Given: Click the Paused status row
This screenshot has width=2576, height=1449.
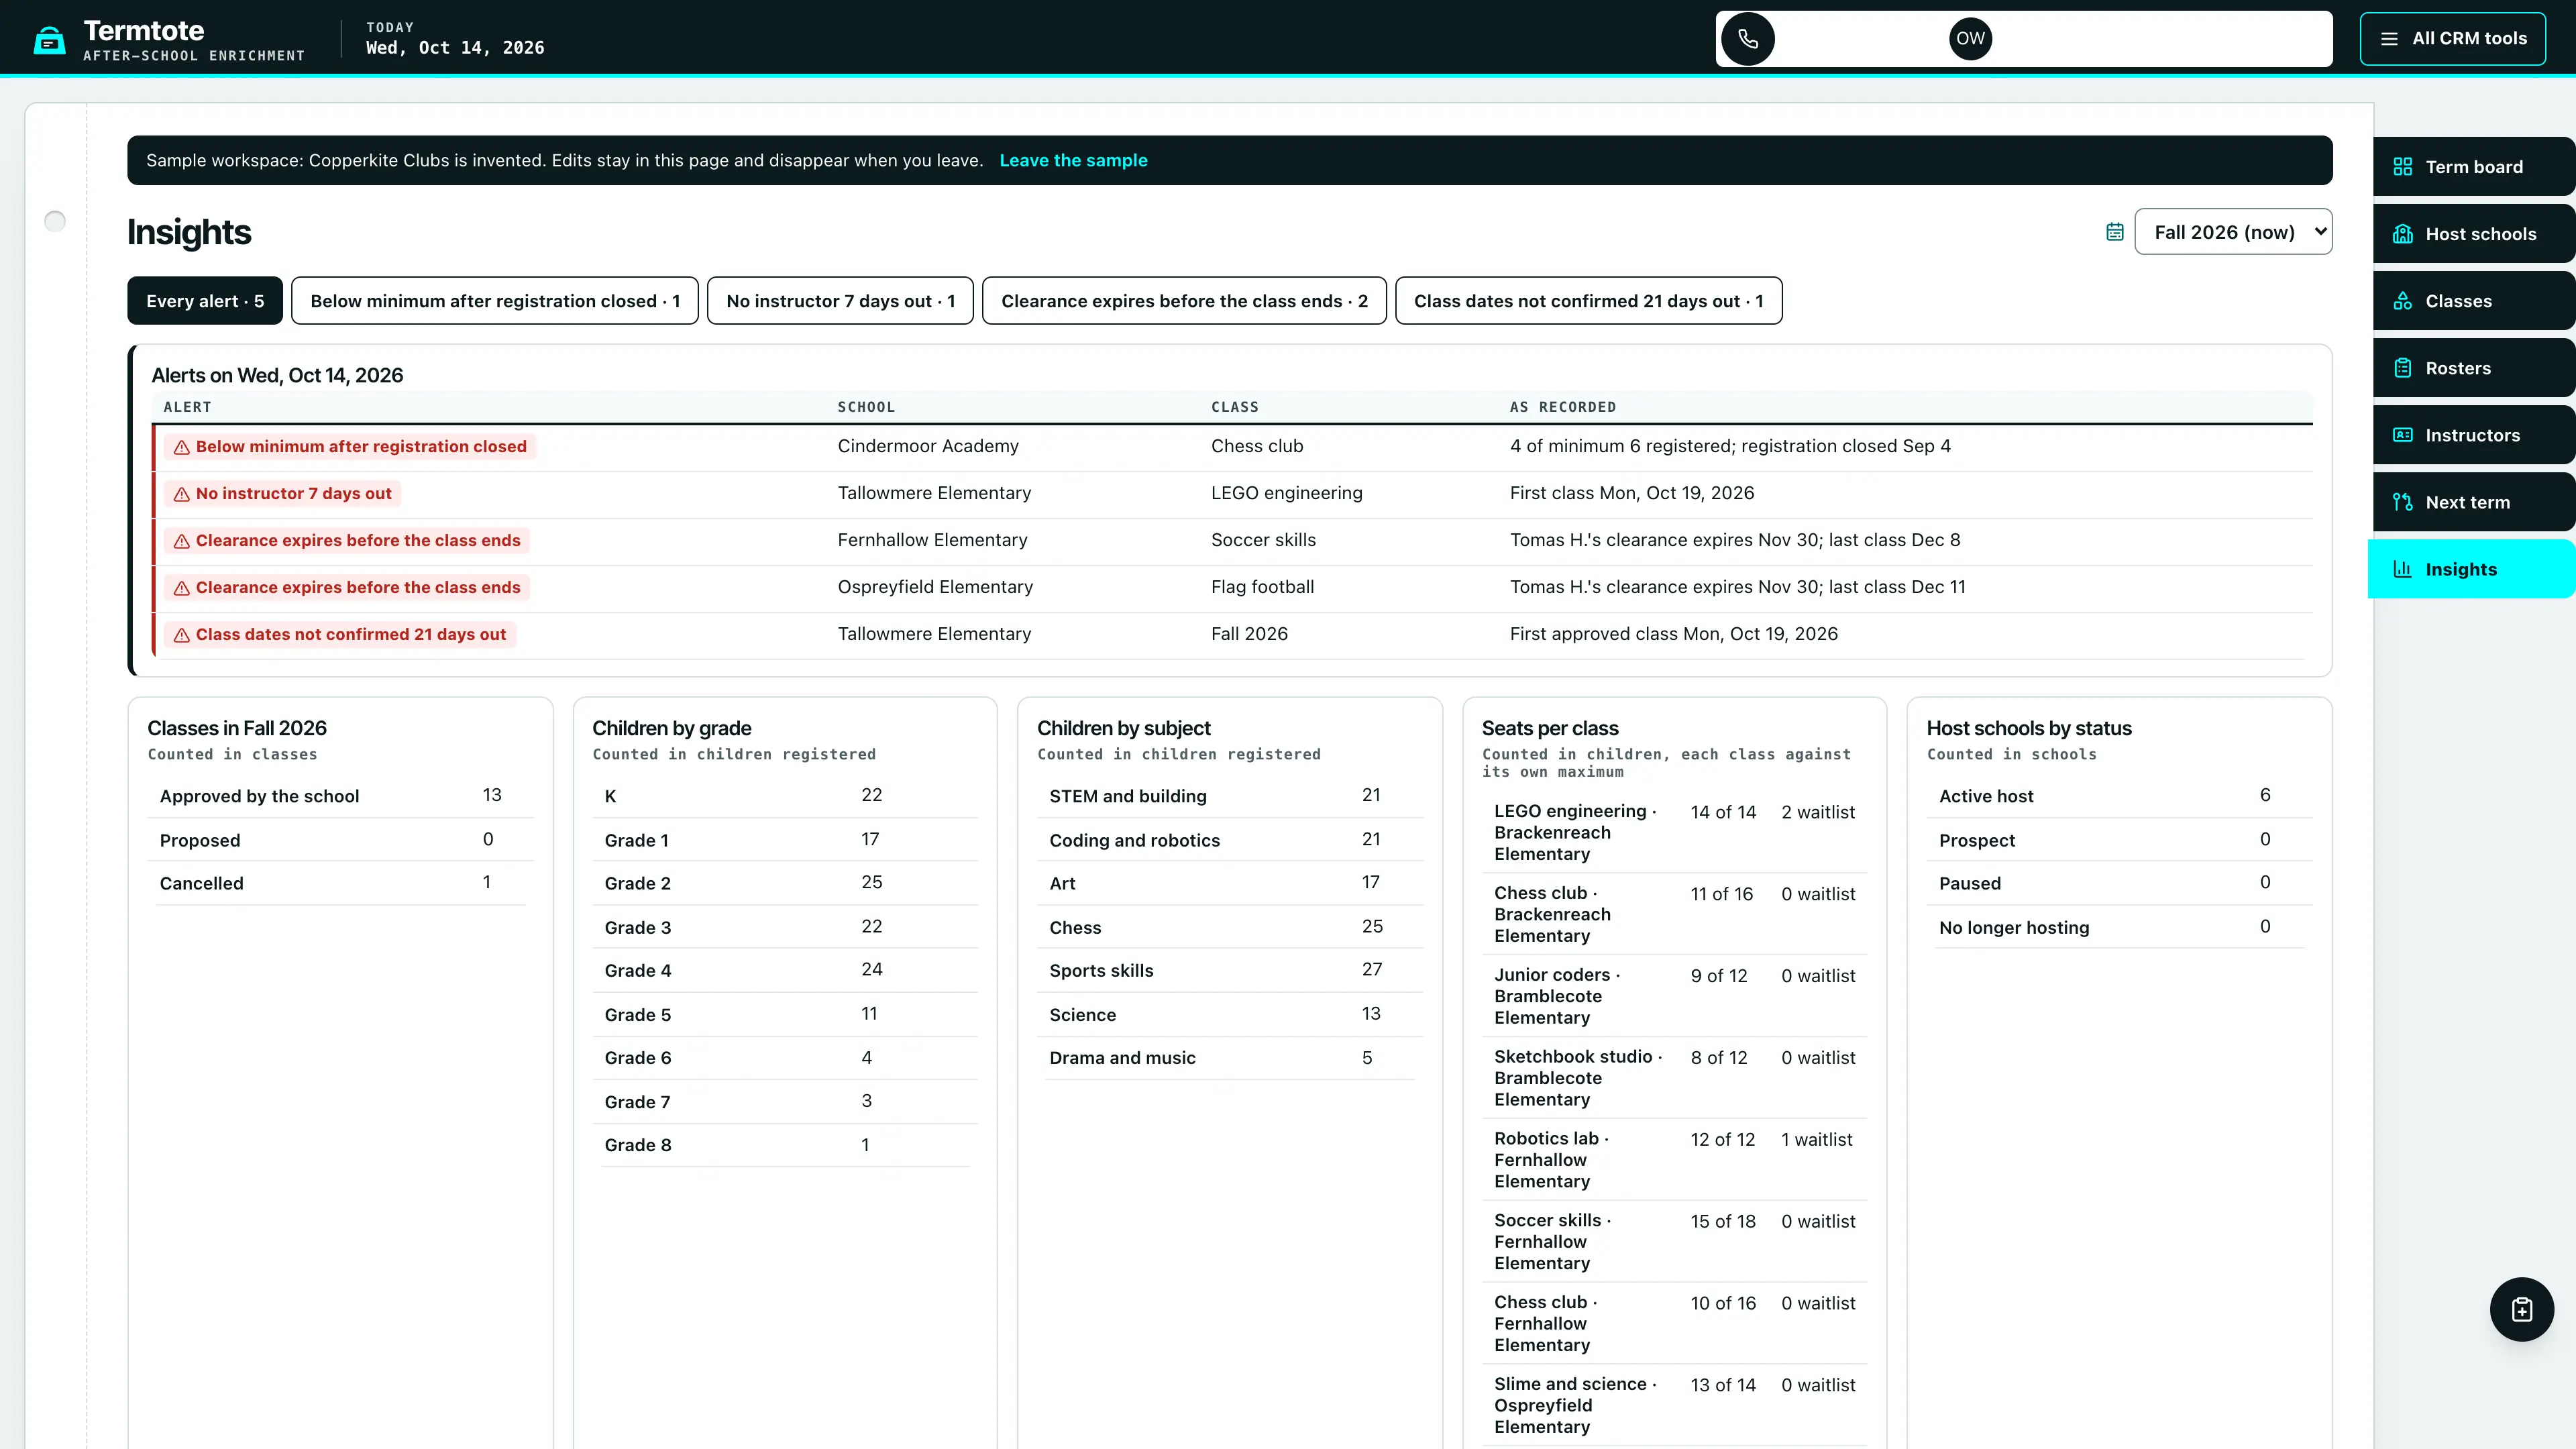Looking at the screenshot, I should tap(2119, 883).
